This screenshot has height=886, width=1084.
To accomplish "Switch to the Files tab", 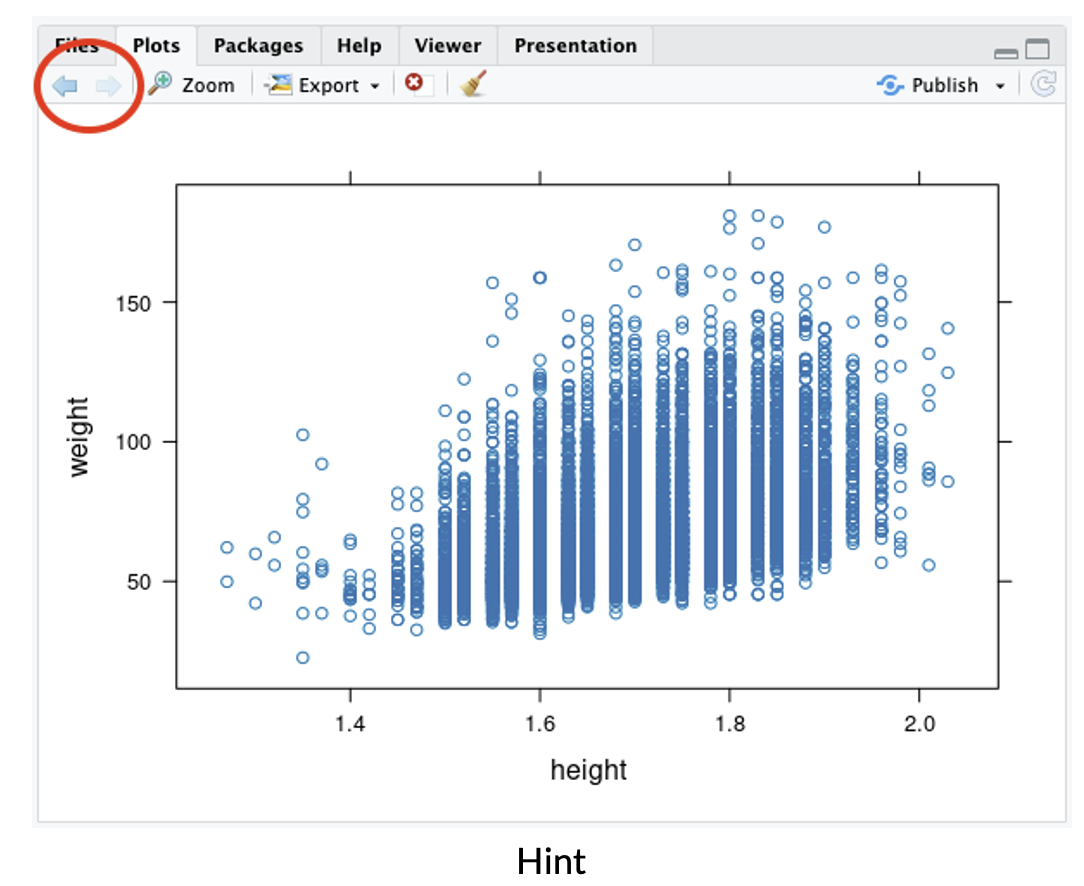I will click(77, 46).
